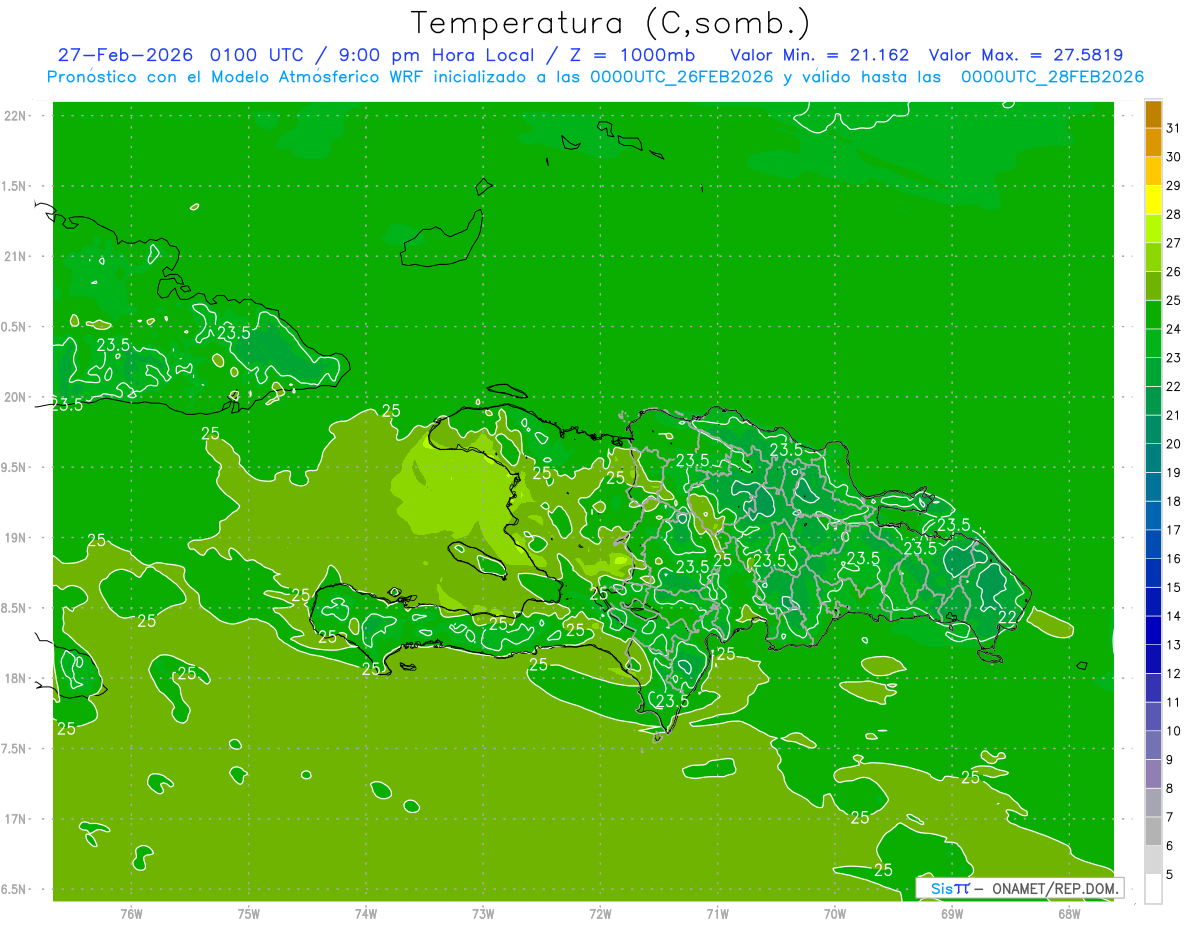
Task: Click the 'Pronóstico con el Modelo Atmósferico WRF' text
Action: pos(237,77)
